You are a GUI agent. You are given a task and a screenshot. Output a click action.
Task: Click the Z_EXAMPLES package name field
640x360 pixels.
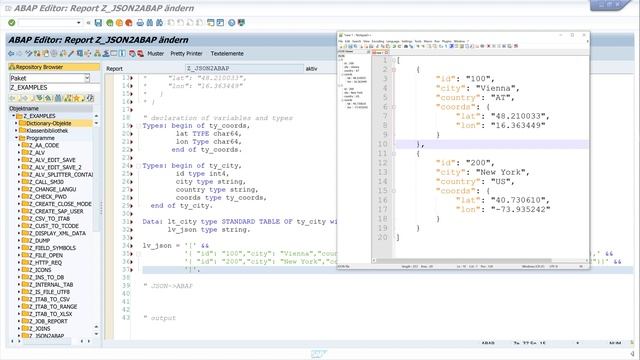54,87
